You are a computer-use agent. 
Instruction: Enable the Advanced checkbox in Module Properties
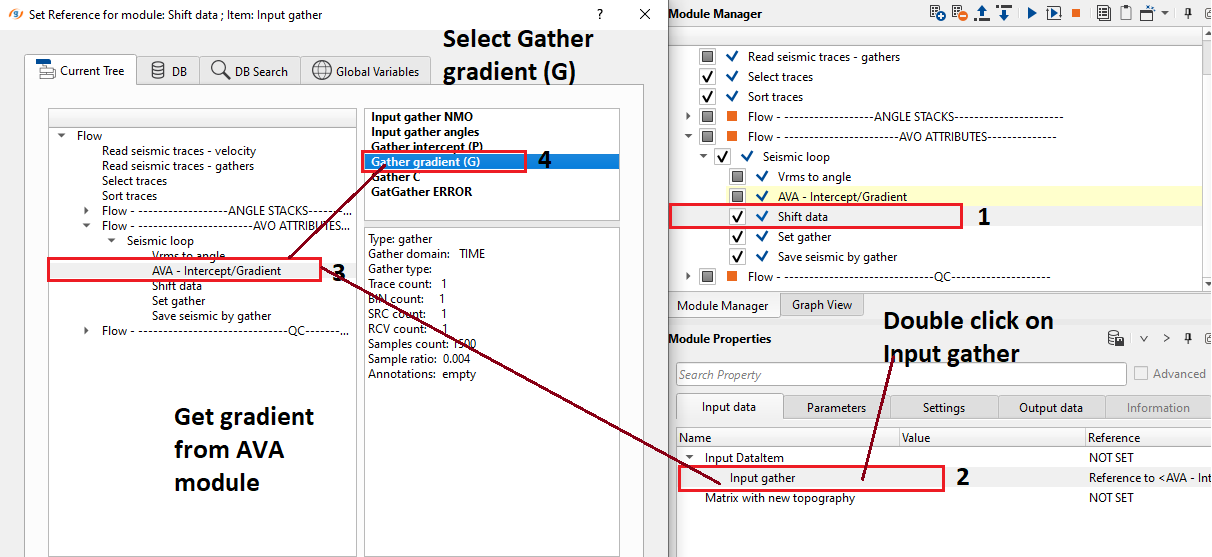(1141, 374)
